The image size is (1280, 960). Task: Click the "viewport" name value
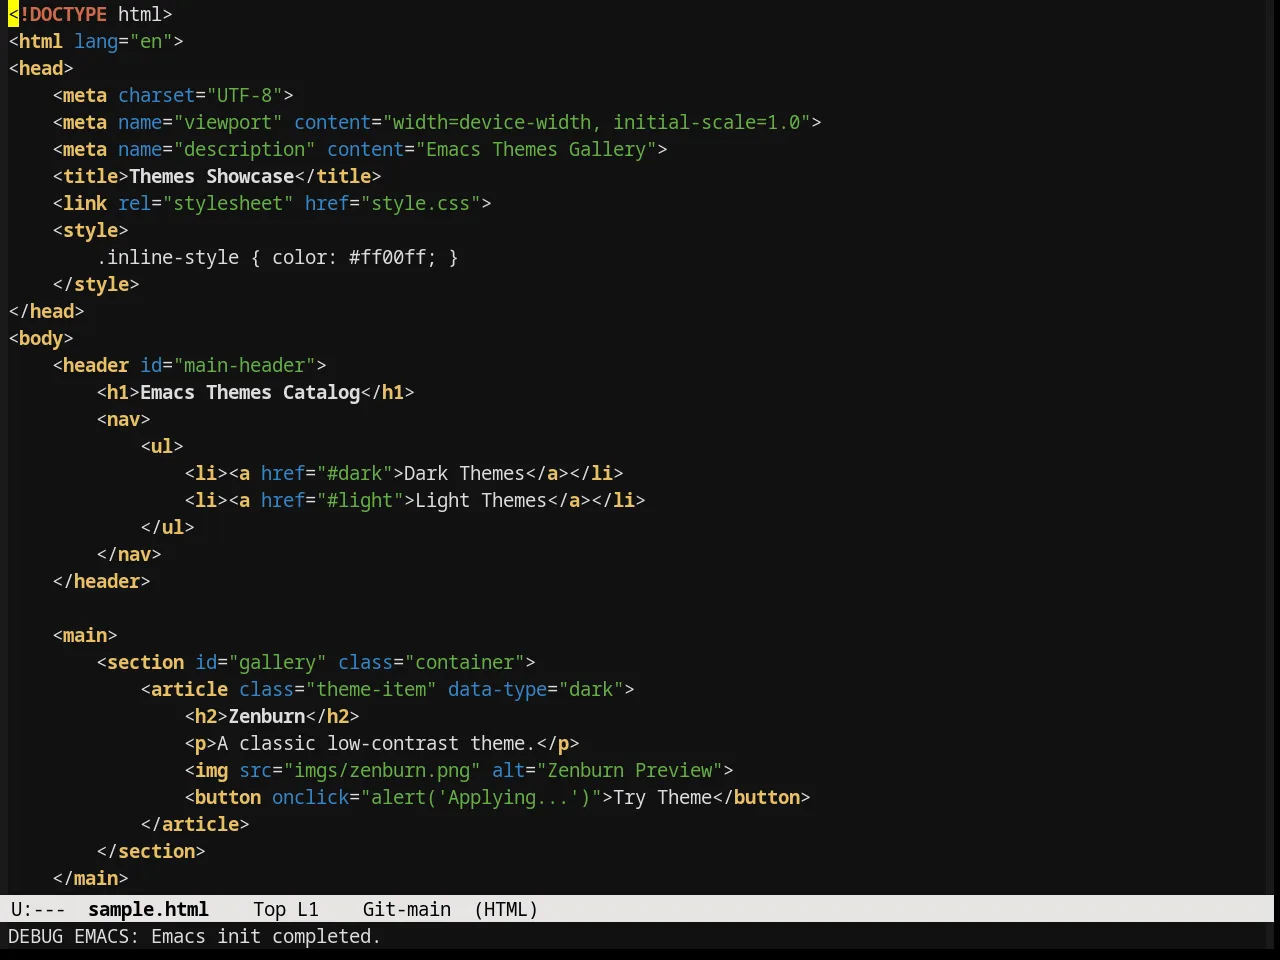[228, 122]
